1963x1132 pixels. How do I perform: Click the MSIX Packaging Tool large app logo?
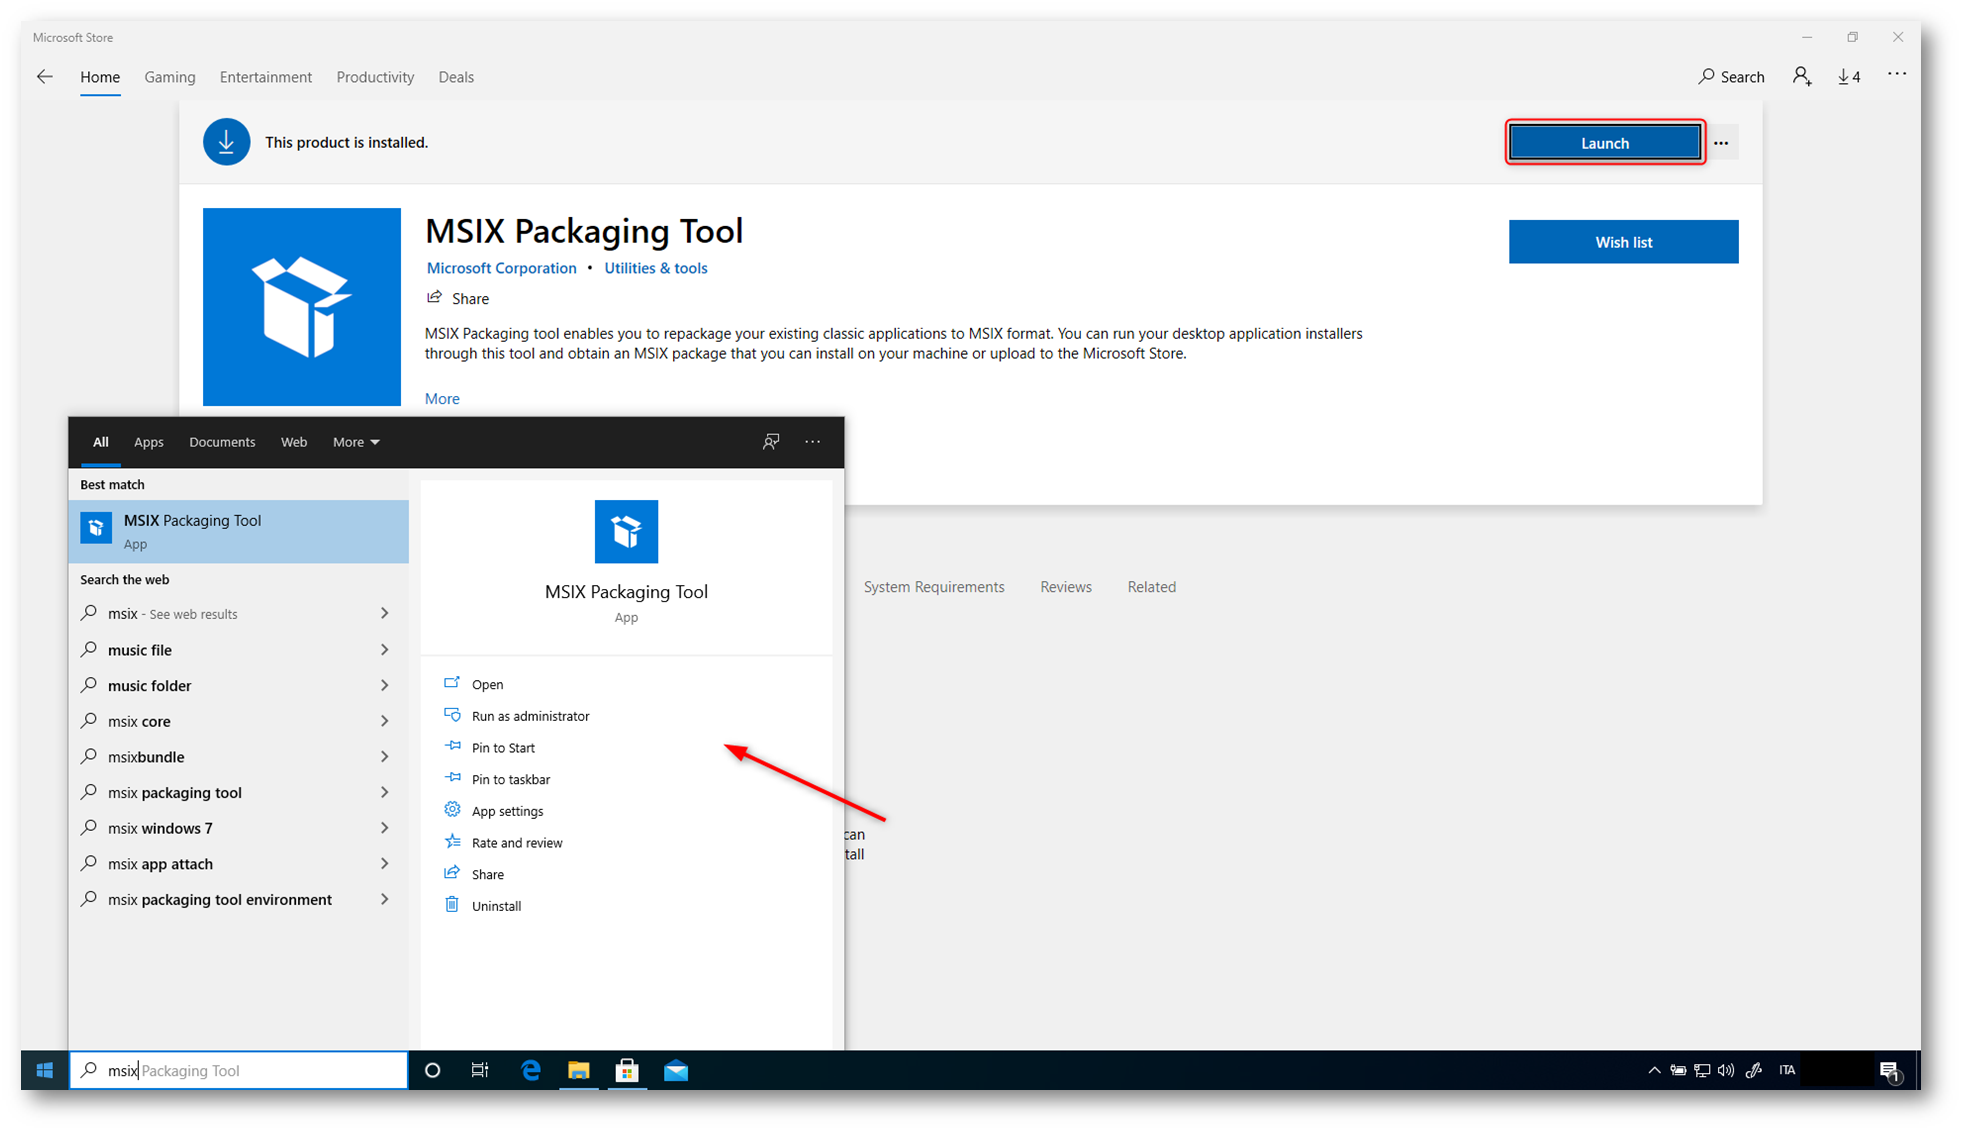(302, 307)
